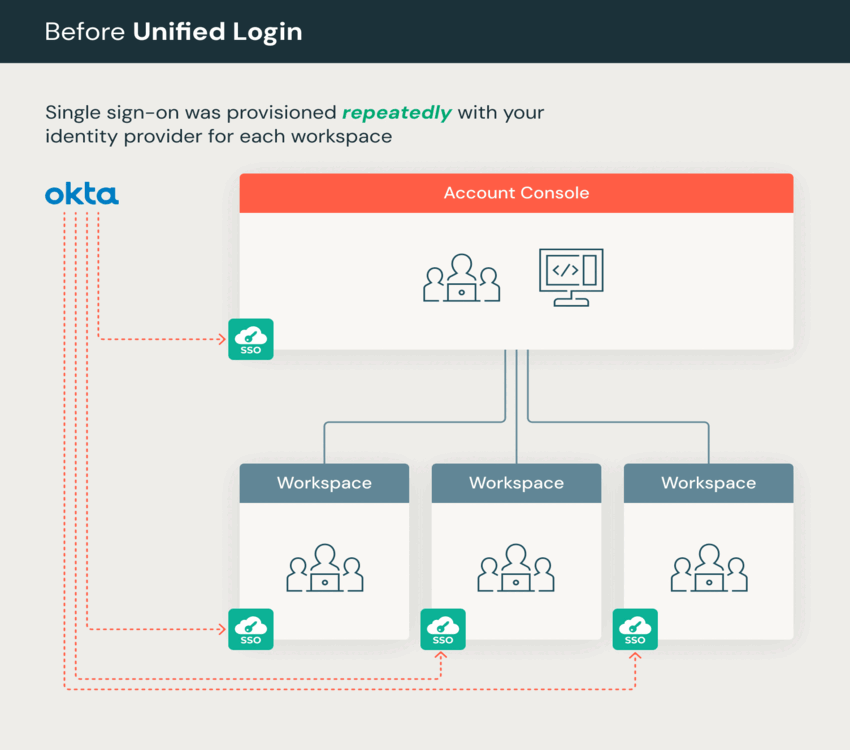Click the Okta logo

tap(82, 195)
